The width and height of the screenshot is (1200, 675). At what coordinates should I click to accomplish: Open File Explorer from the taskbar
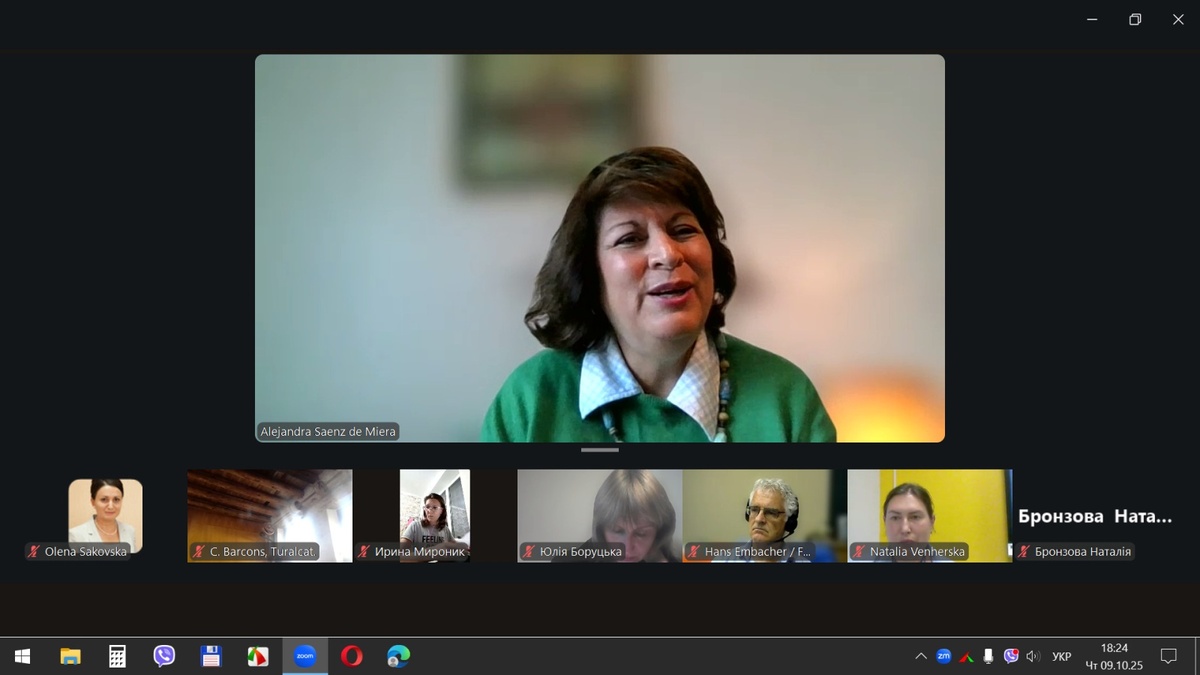[70, 656]
